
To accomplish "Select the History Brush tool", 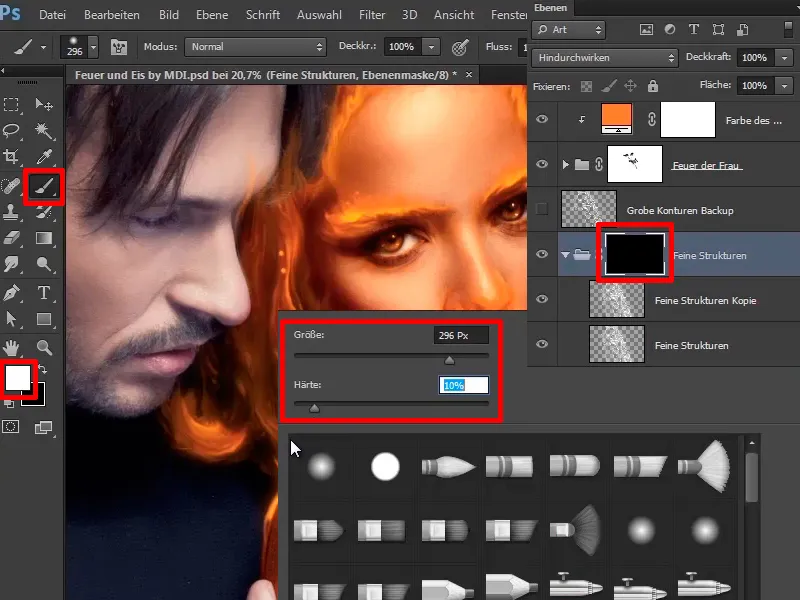I will tap(44, 212).
